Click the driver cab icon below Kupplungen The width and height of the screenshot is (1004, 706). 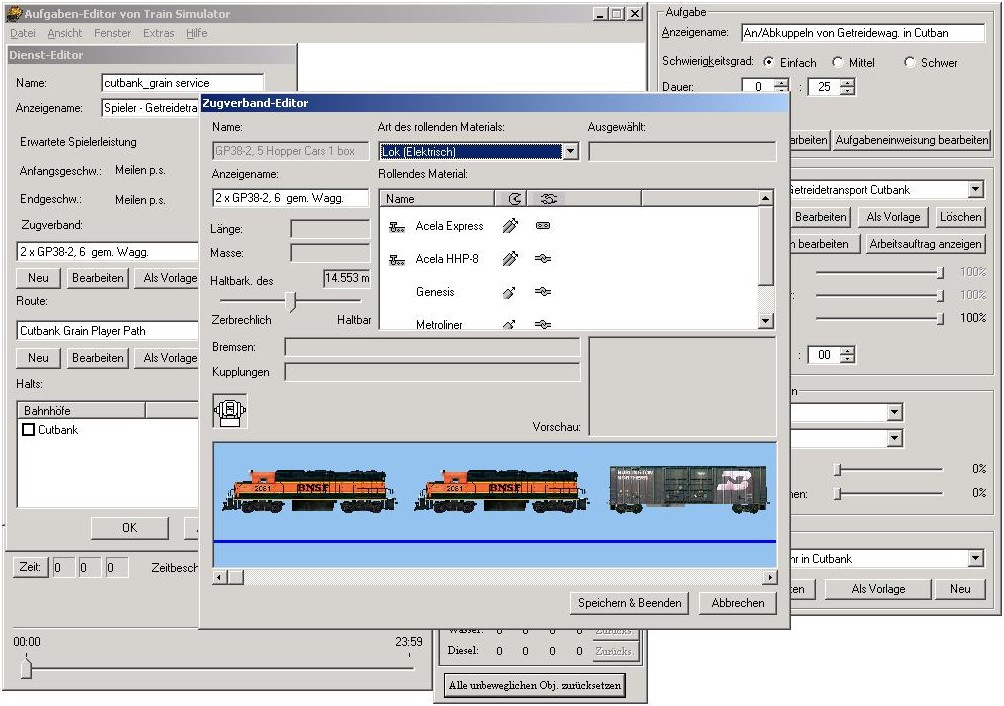(230, 411)
